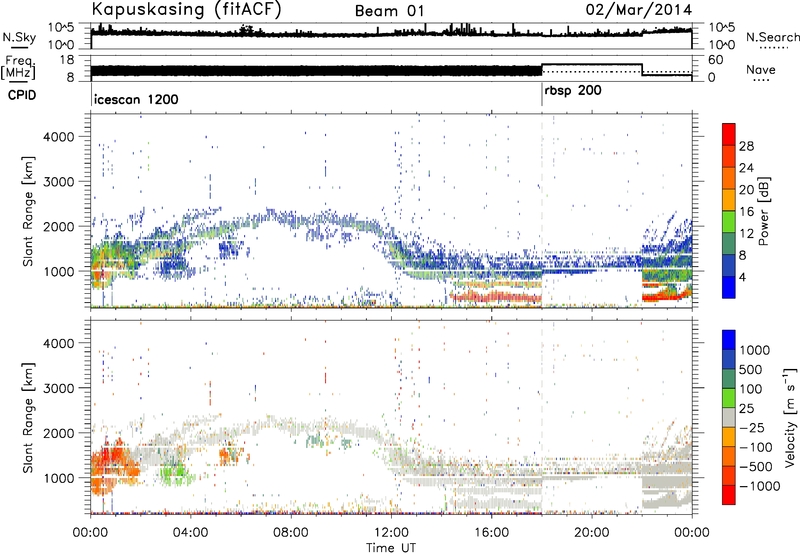Click the 16:00 time axis tick label
This screenshot has width=800, height=554.
click(491, 533)
